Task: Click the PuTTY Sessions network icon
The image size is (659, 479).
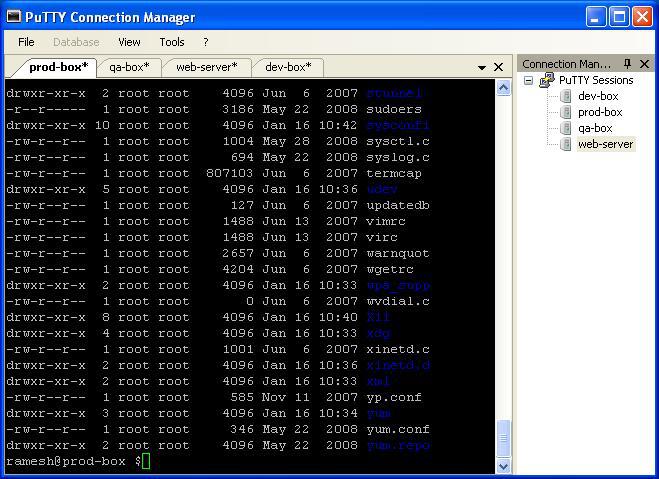Action: (x=547, y=80)
